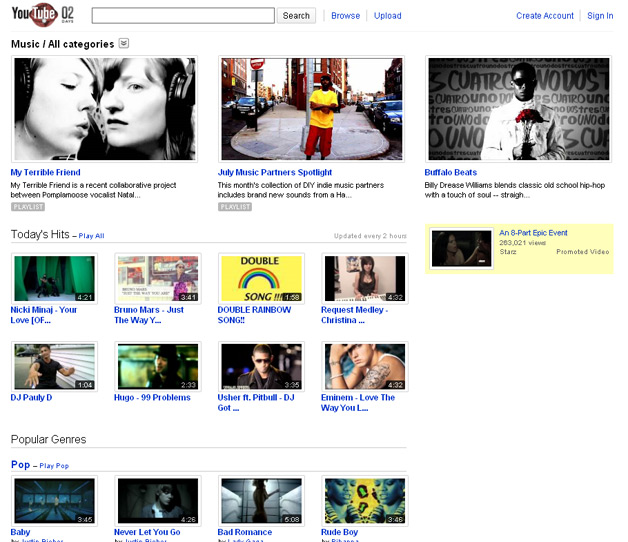This screenshot has height=542, width=628.
Task: Click the Rude Boy title link
Action: pos(339,532)
